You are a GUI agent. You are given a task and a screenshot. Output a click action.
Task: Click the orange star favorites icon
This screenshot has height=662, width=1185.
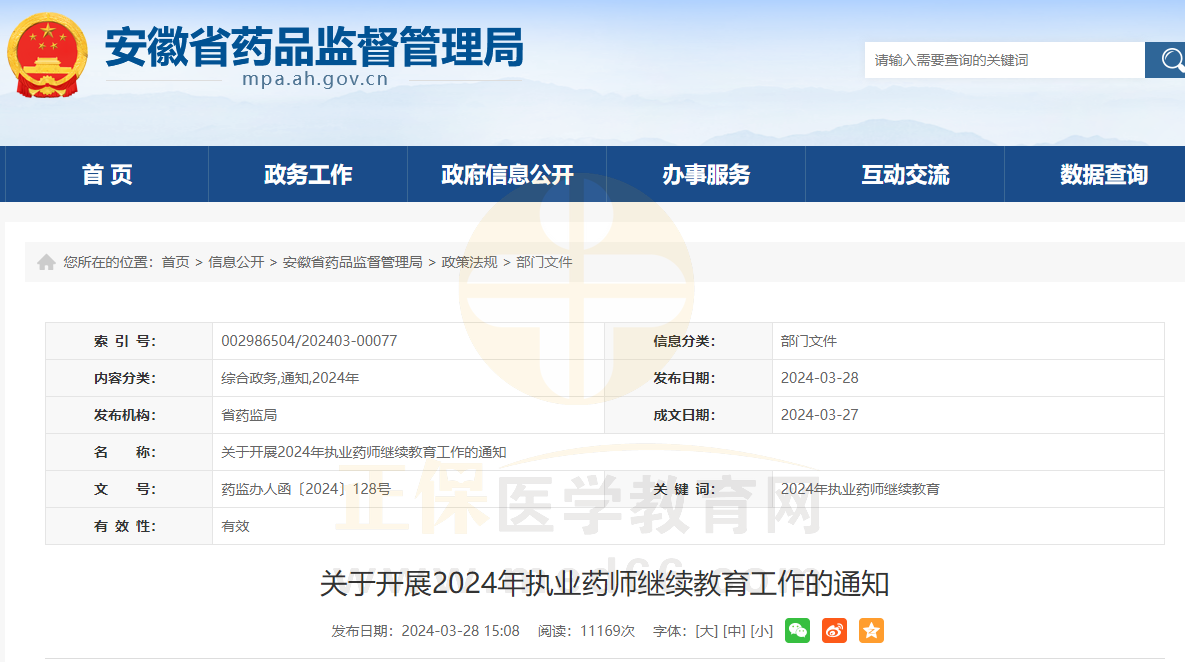click(x=871, y=630)
